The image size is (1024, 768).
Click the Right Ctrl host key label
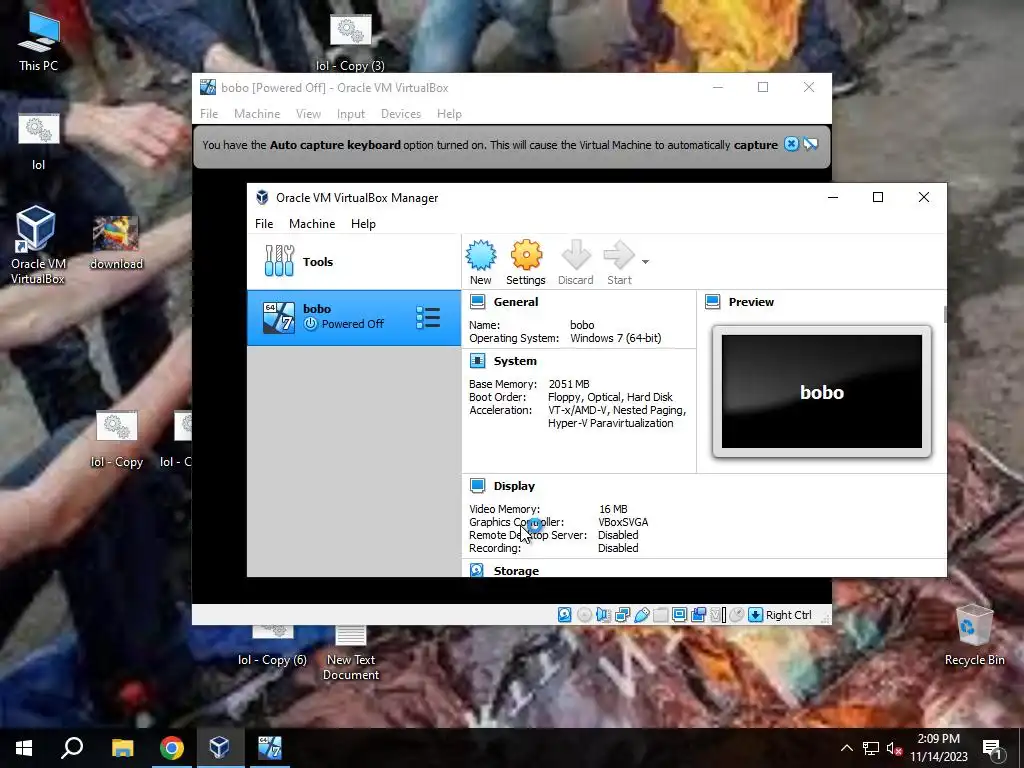coord(788,615)
